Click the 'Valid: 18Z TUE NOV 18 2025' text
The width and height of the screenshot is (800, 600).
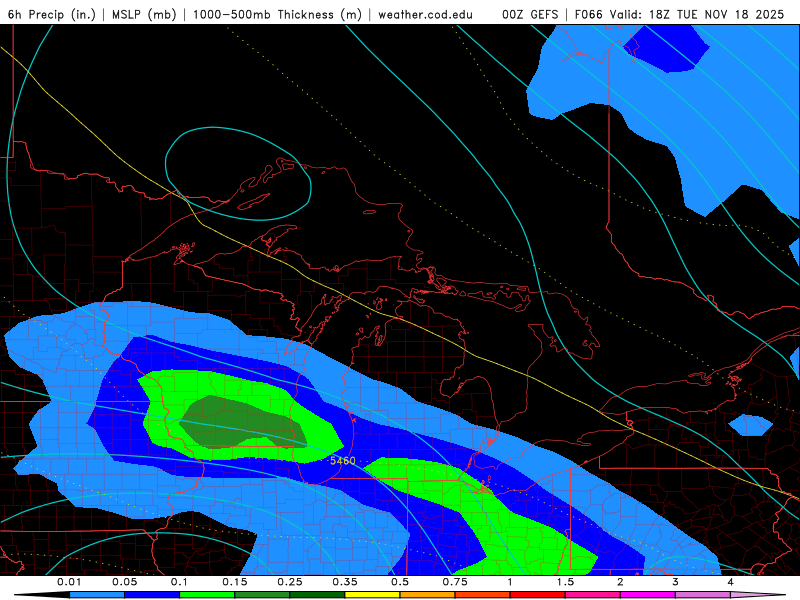click(x=697, y=14)
